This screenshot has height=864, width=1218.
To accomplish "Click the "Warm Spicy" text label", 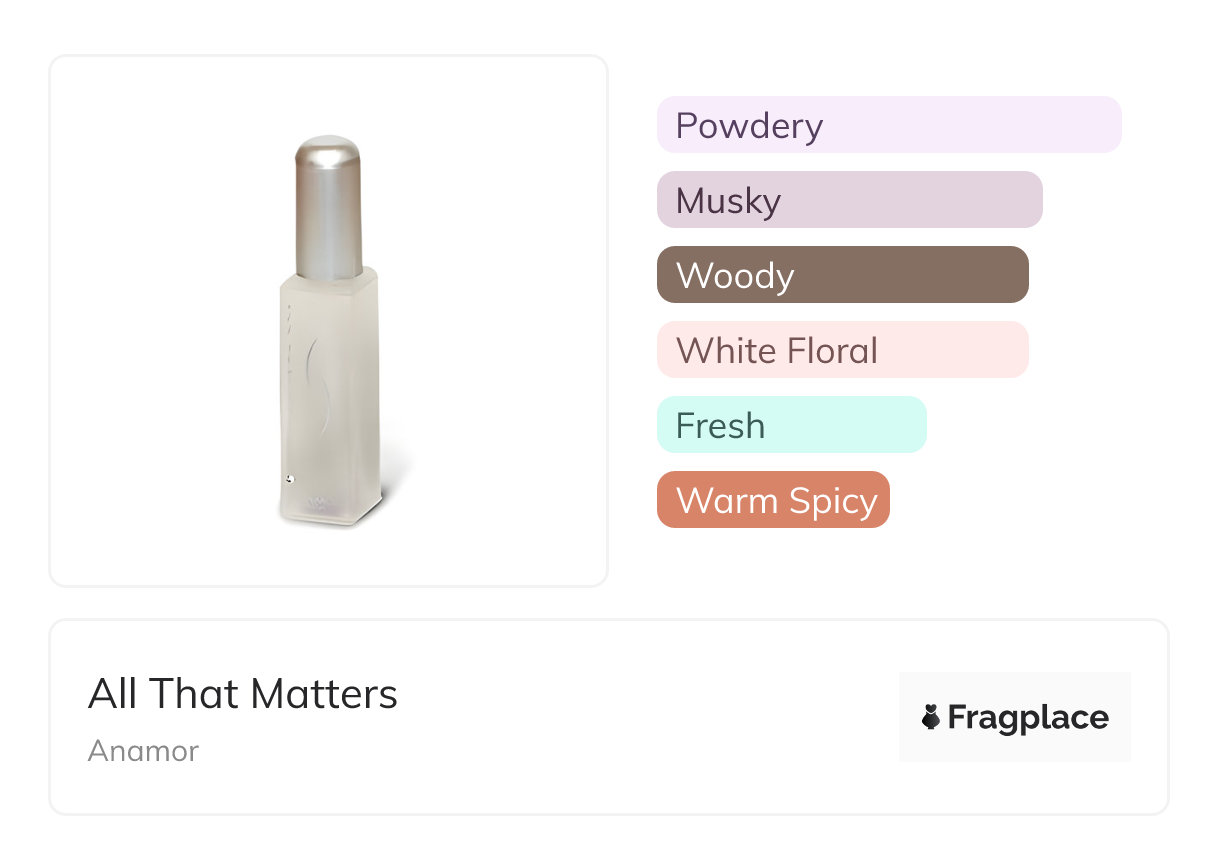I will 777,501.
